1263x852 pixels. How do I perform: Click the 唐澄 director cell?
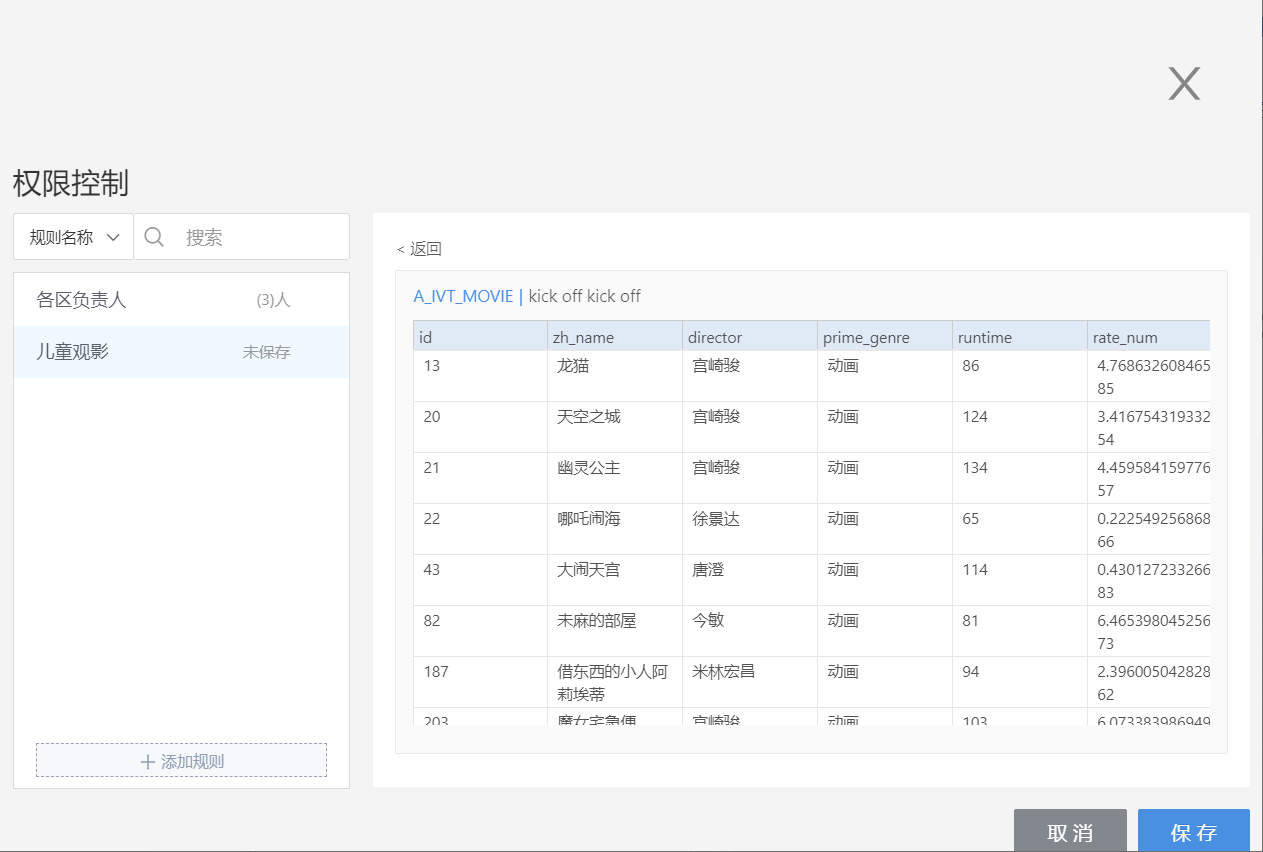[750, 581]
